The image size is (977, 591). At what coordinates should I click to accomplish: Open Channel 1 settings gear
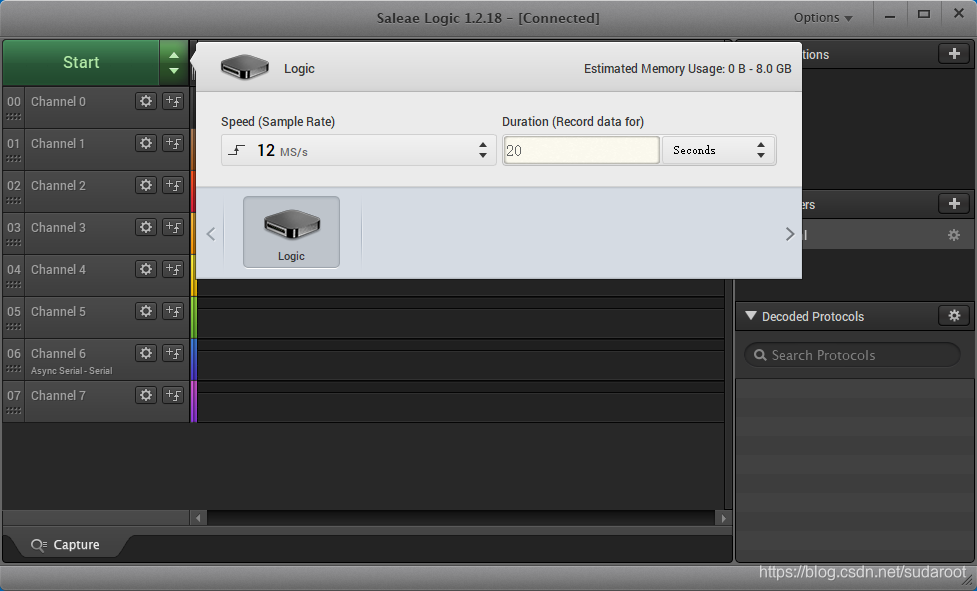(x=146, y=143)
